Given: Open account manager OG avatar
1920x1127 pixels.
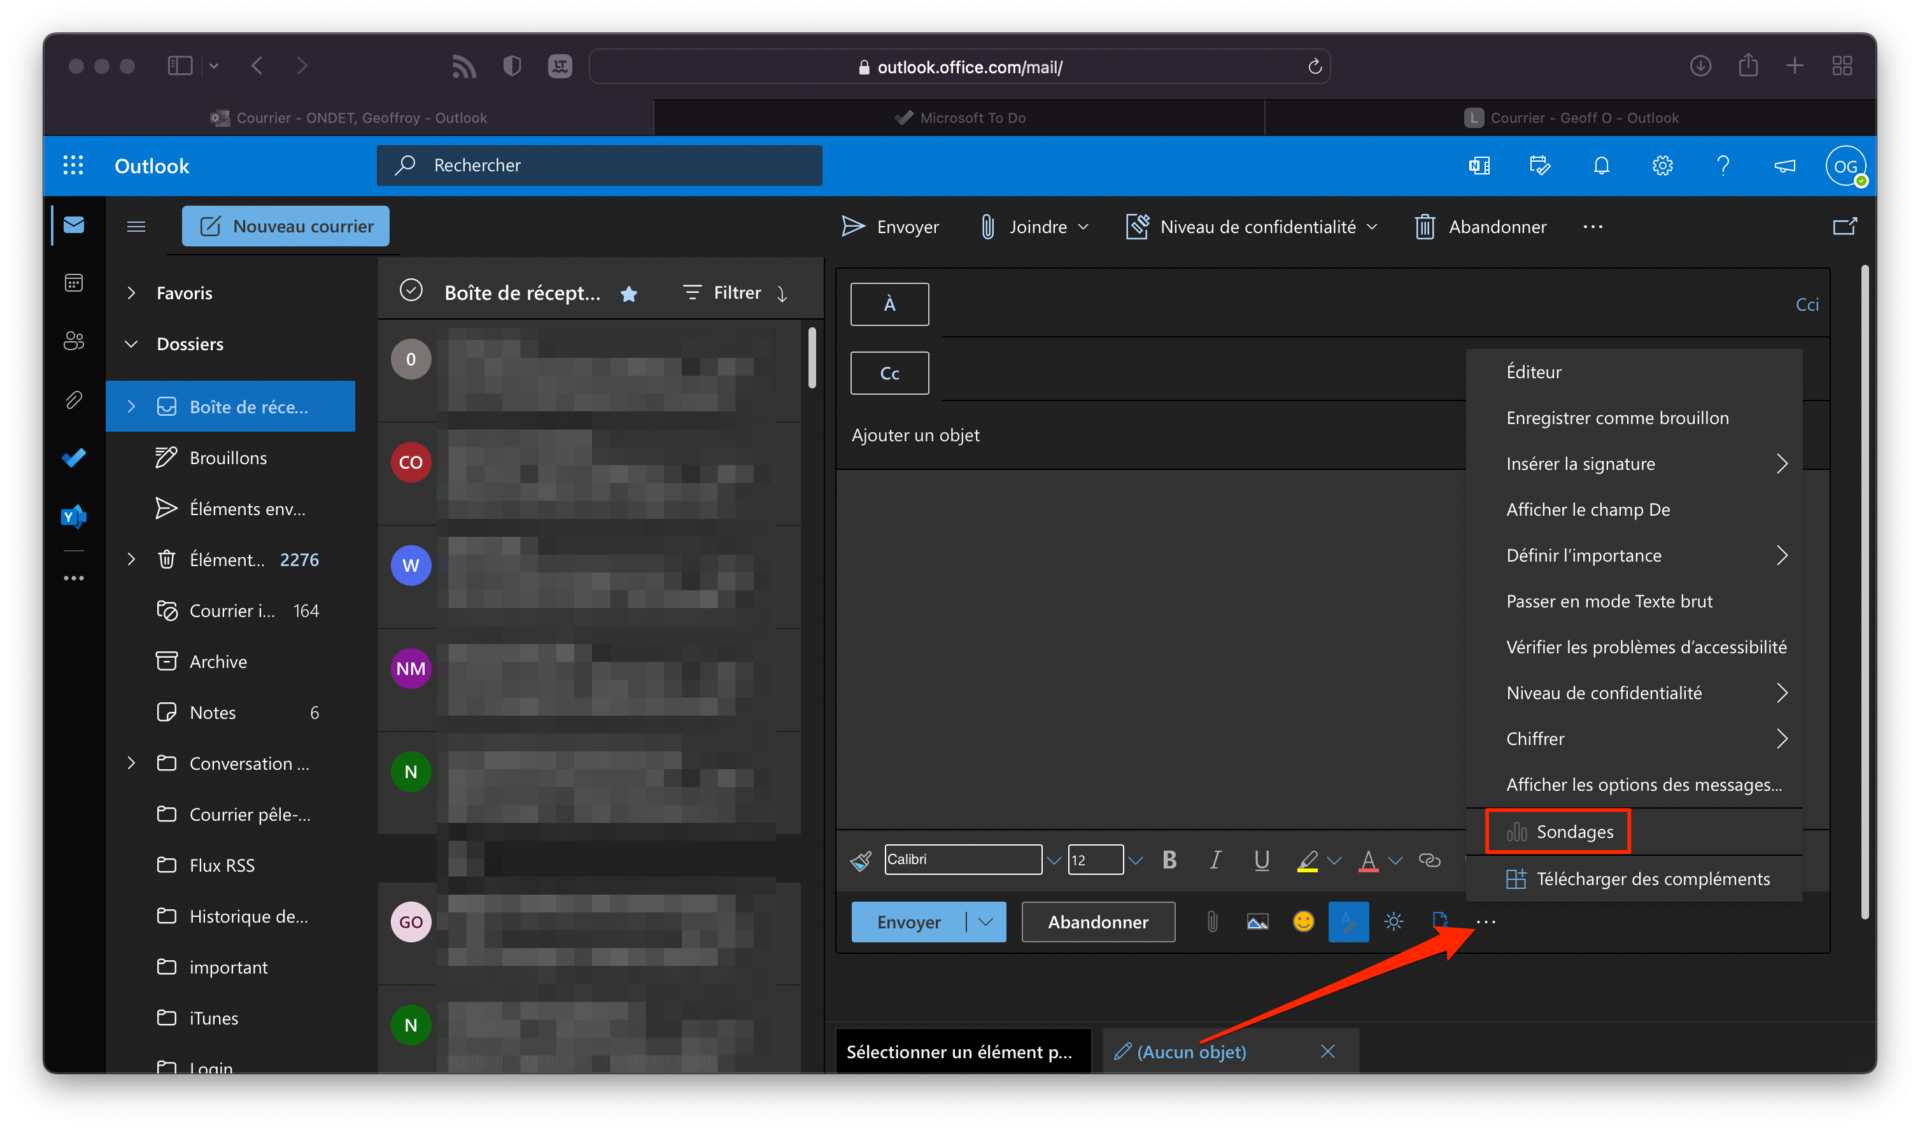Looking at the screenshot, I should pyautogui.click(x=1845, y=166).
